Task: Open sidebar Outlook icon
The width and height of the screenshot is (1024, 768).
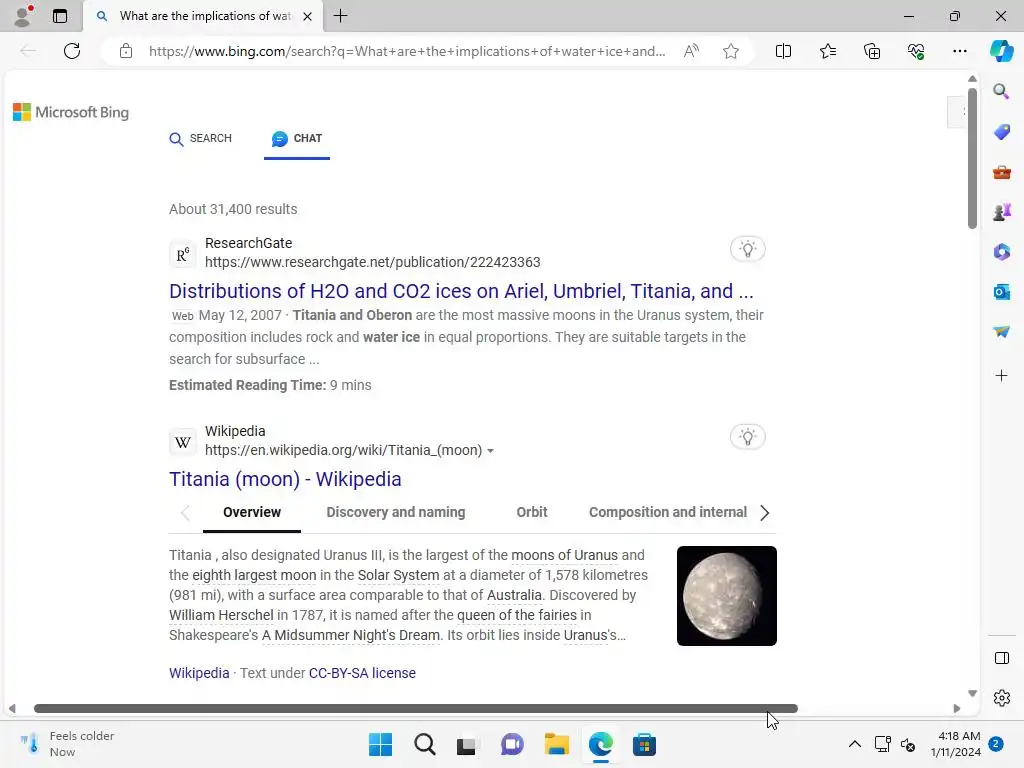Action: pyautogui.click(x=1001, y=292)
